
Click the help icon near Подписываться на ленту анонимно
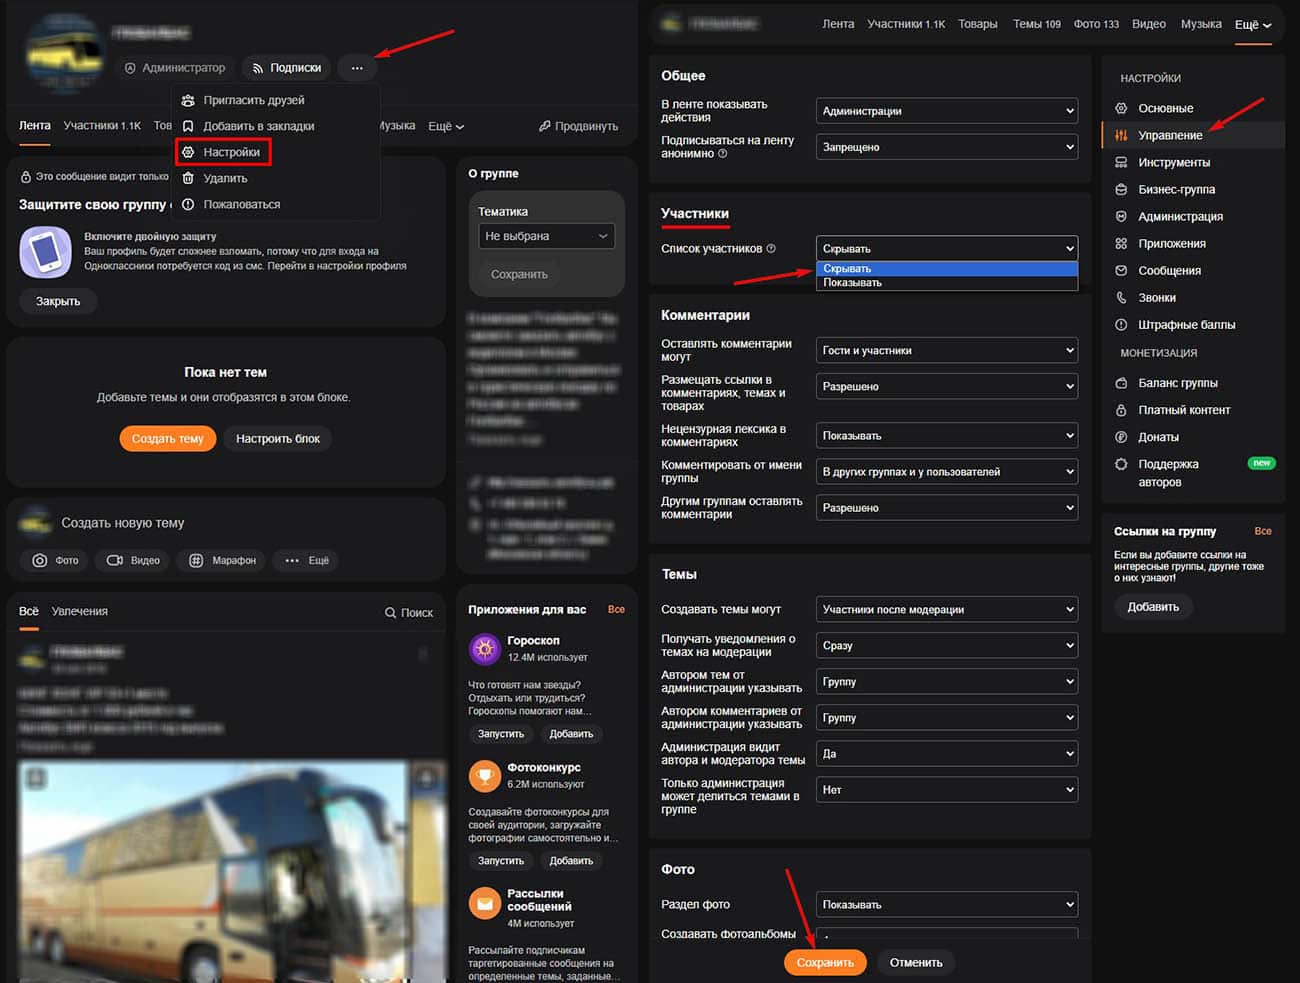click(722, 154)
